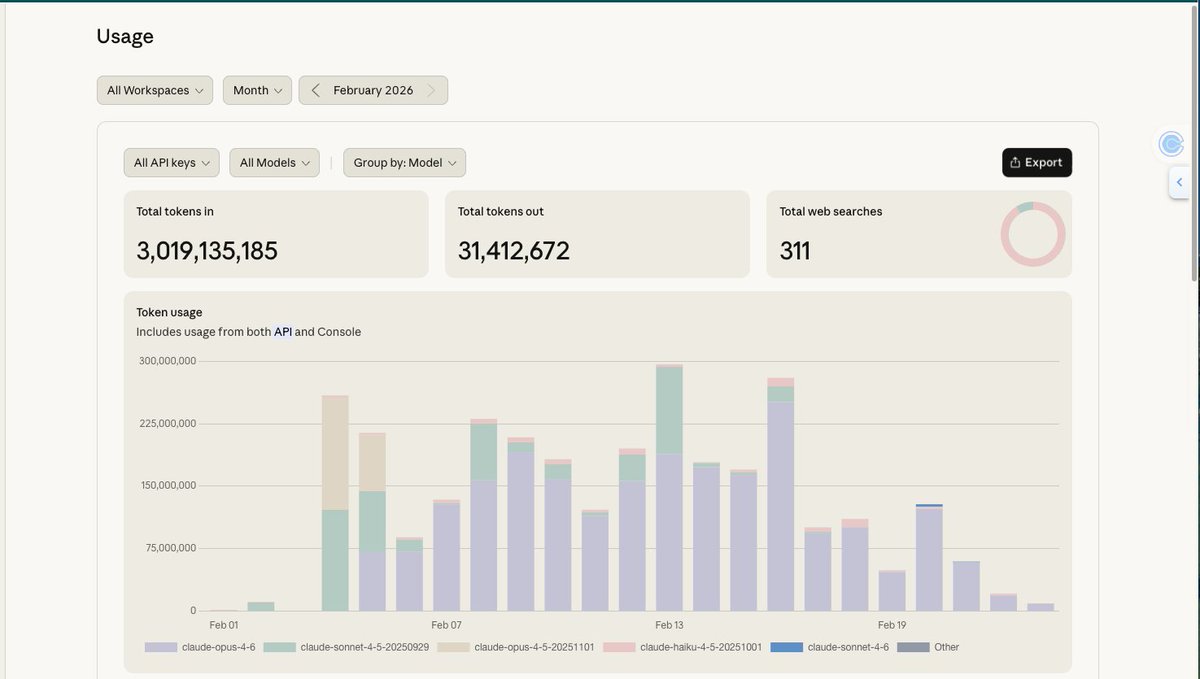Click the 300,000,000 y-axis label
The height and width of the screenshot is (679, 1200).
coord(168,361)
